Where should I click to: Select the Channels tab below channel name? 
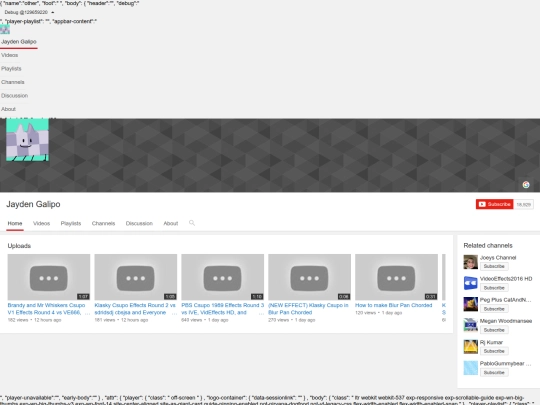click(103, 223)
